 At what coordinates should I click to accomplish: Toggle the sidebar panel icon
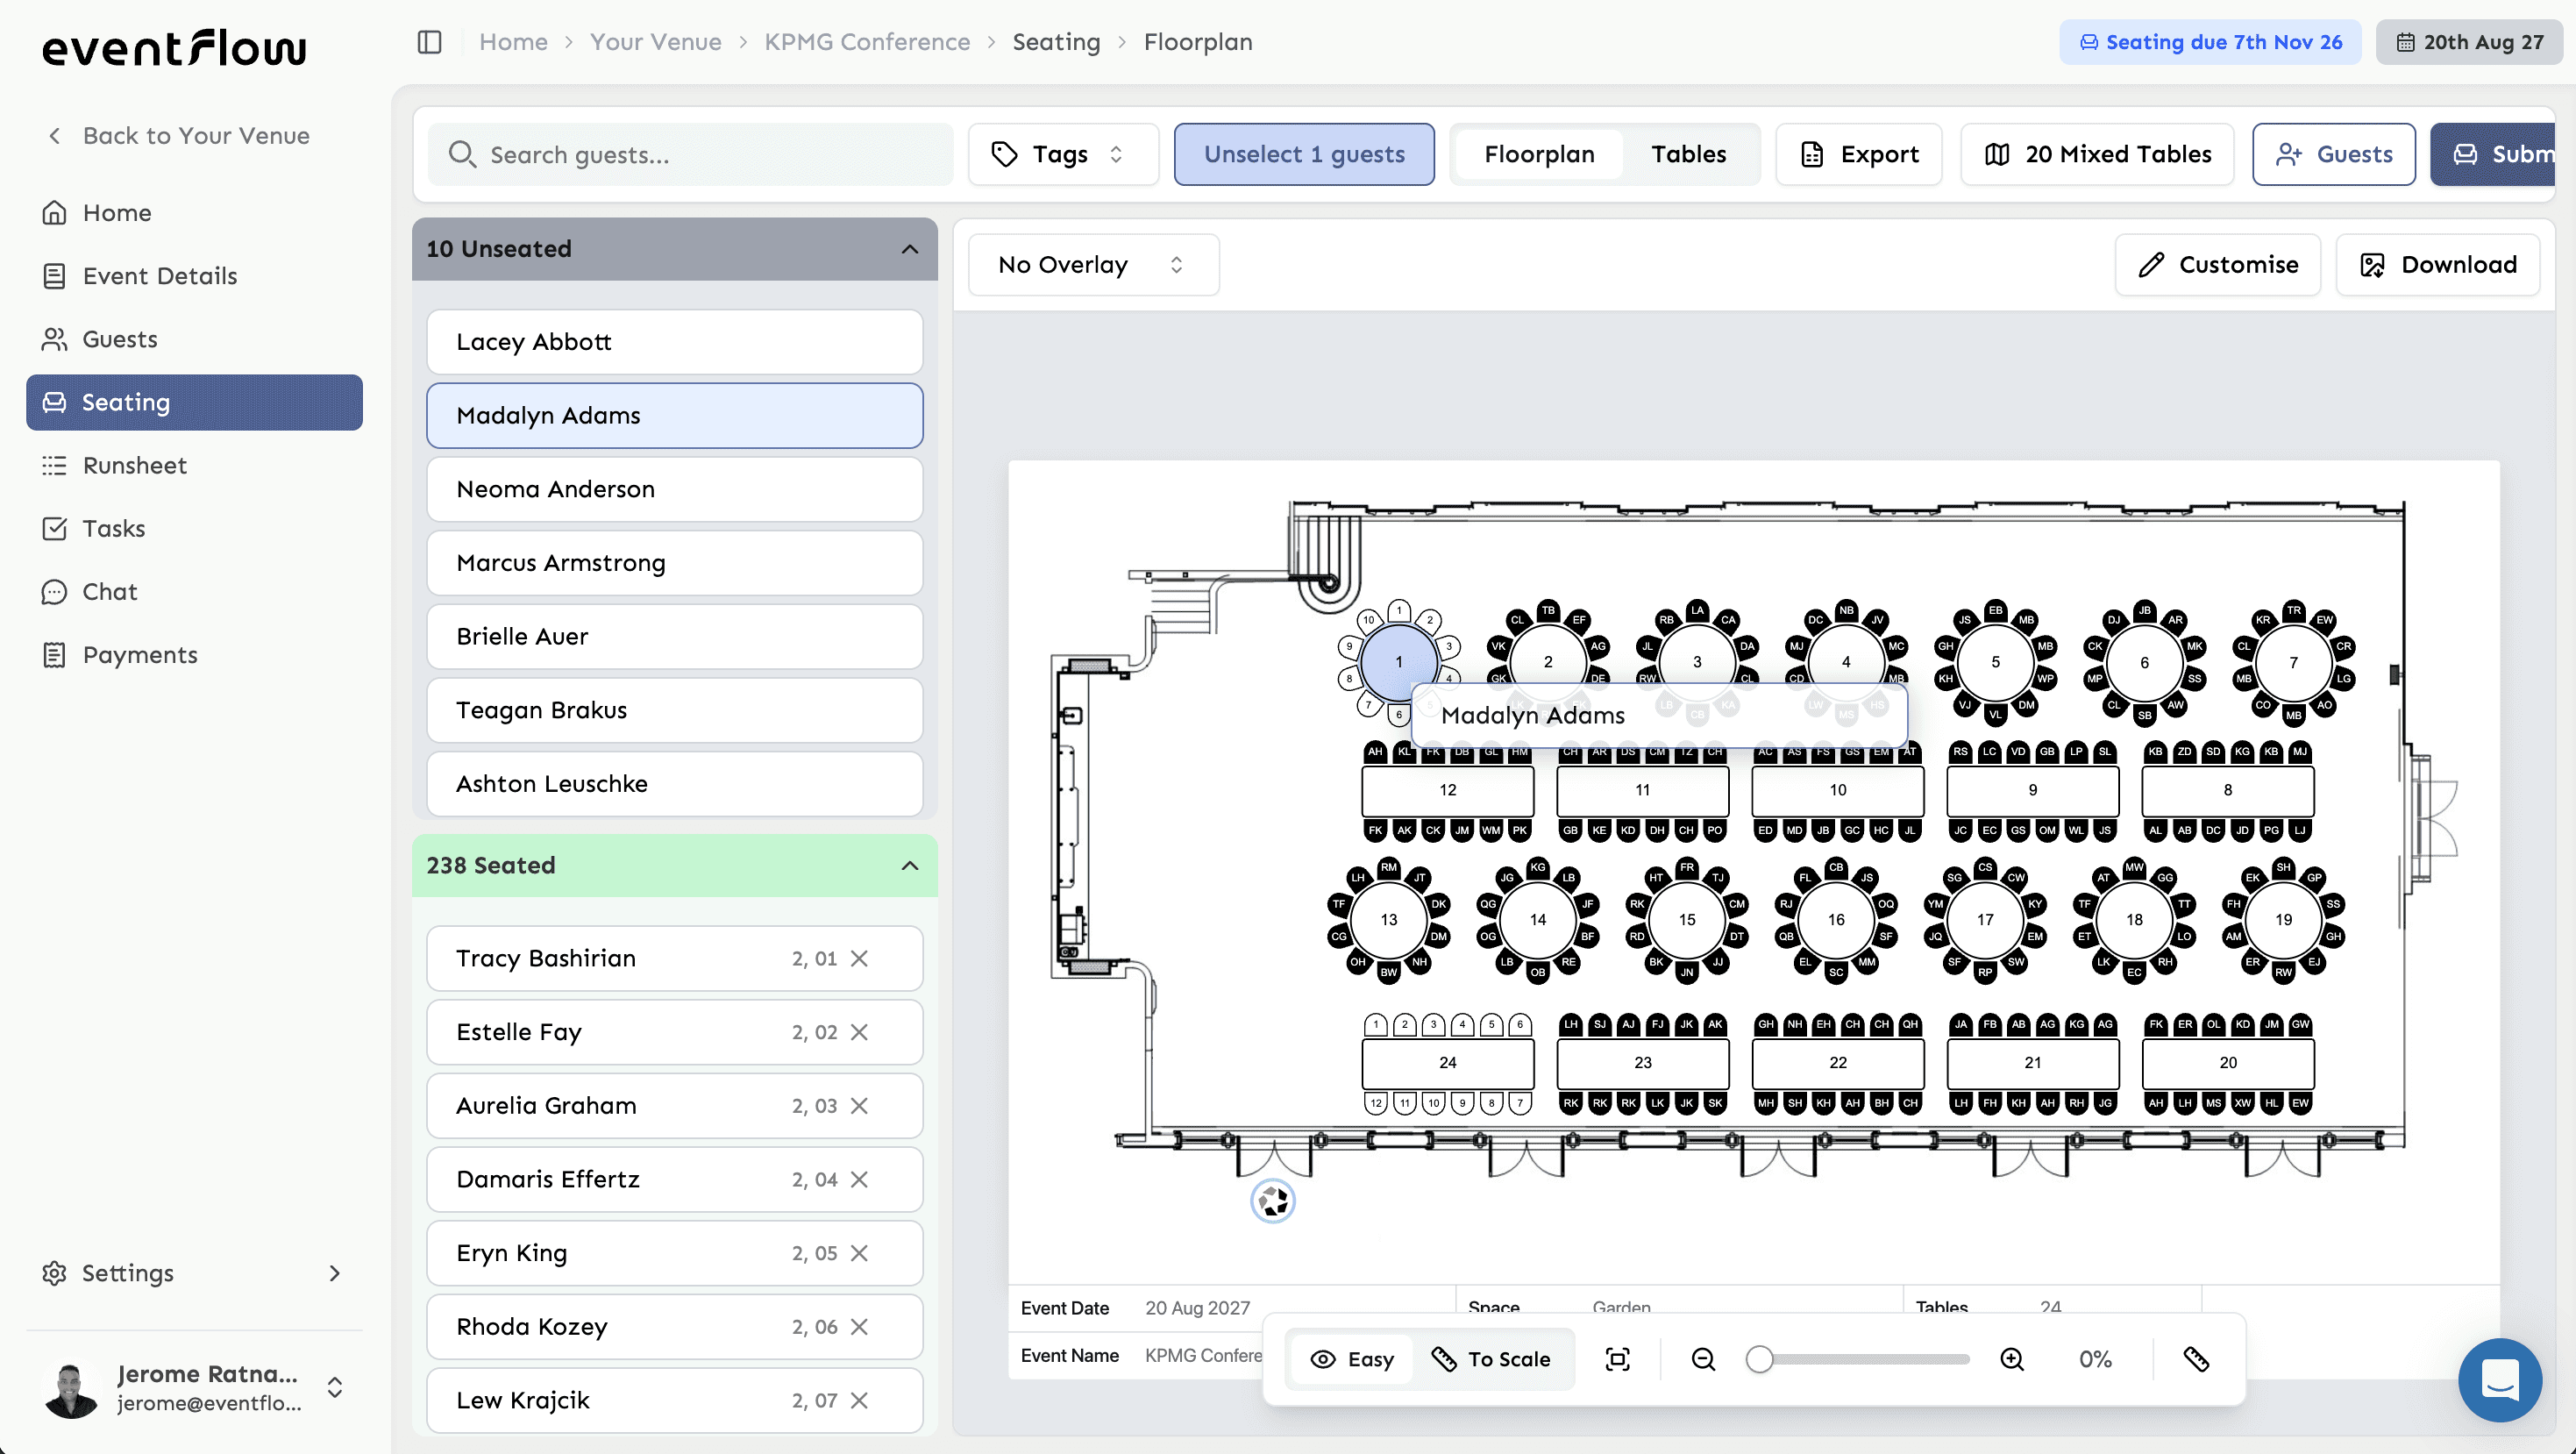429,42
